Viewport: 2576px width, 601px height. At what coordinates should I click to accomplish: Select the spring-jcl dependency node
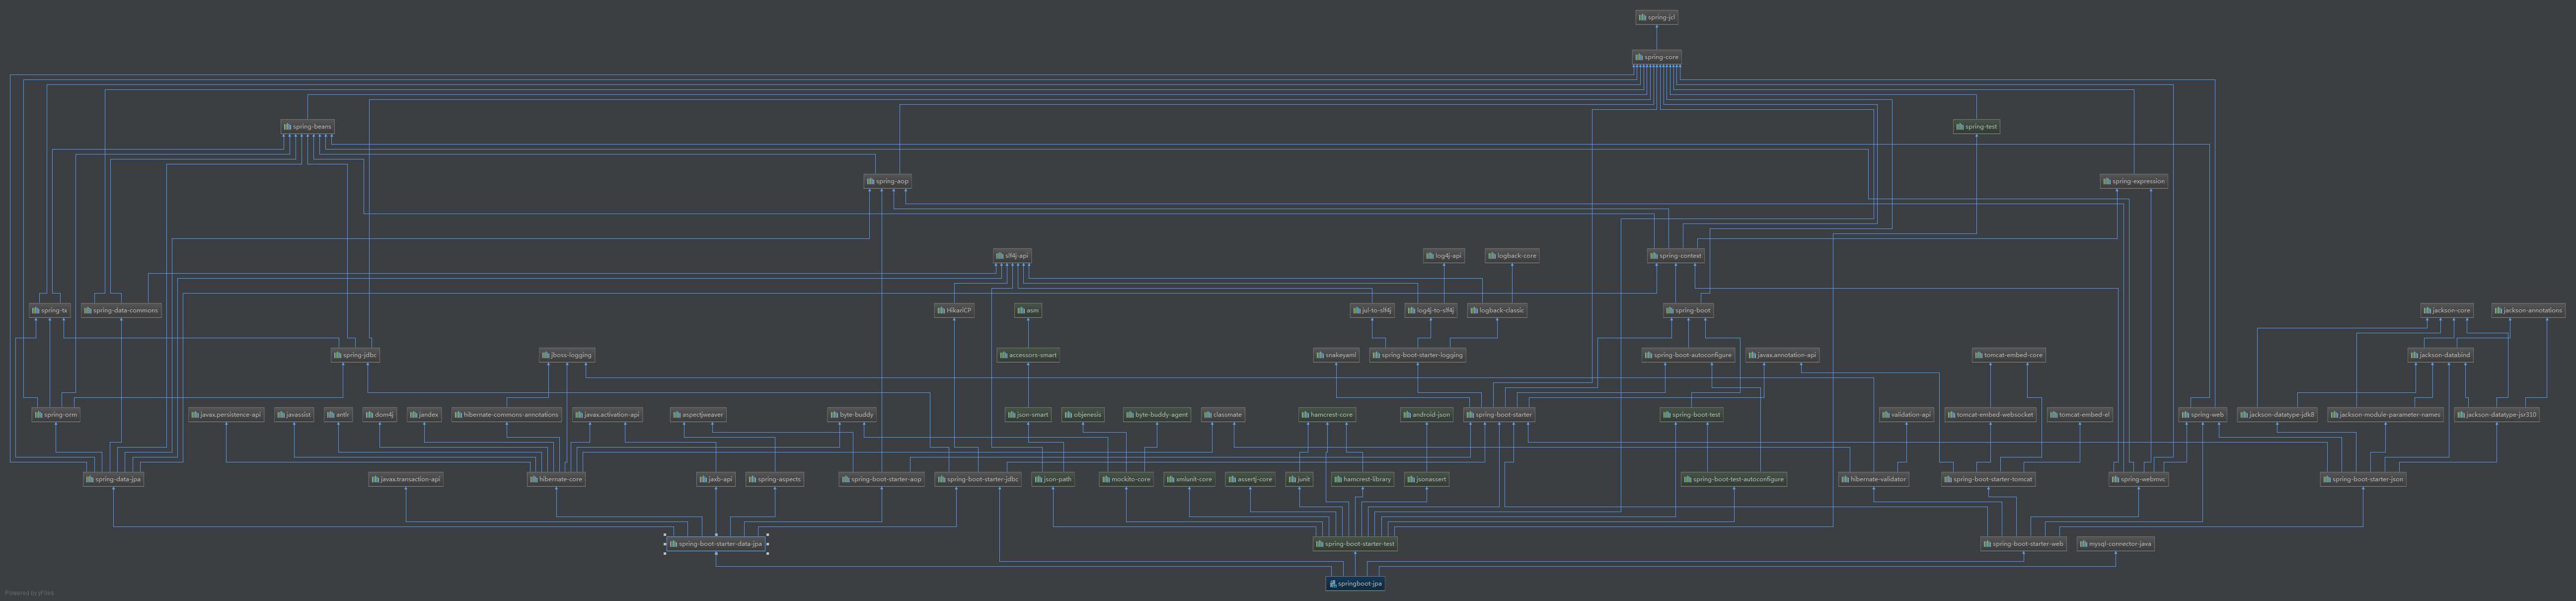(x=1656, y=17)
